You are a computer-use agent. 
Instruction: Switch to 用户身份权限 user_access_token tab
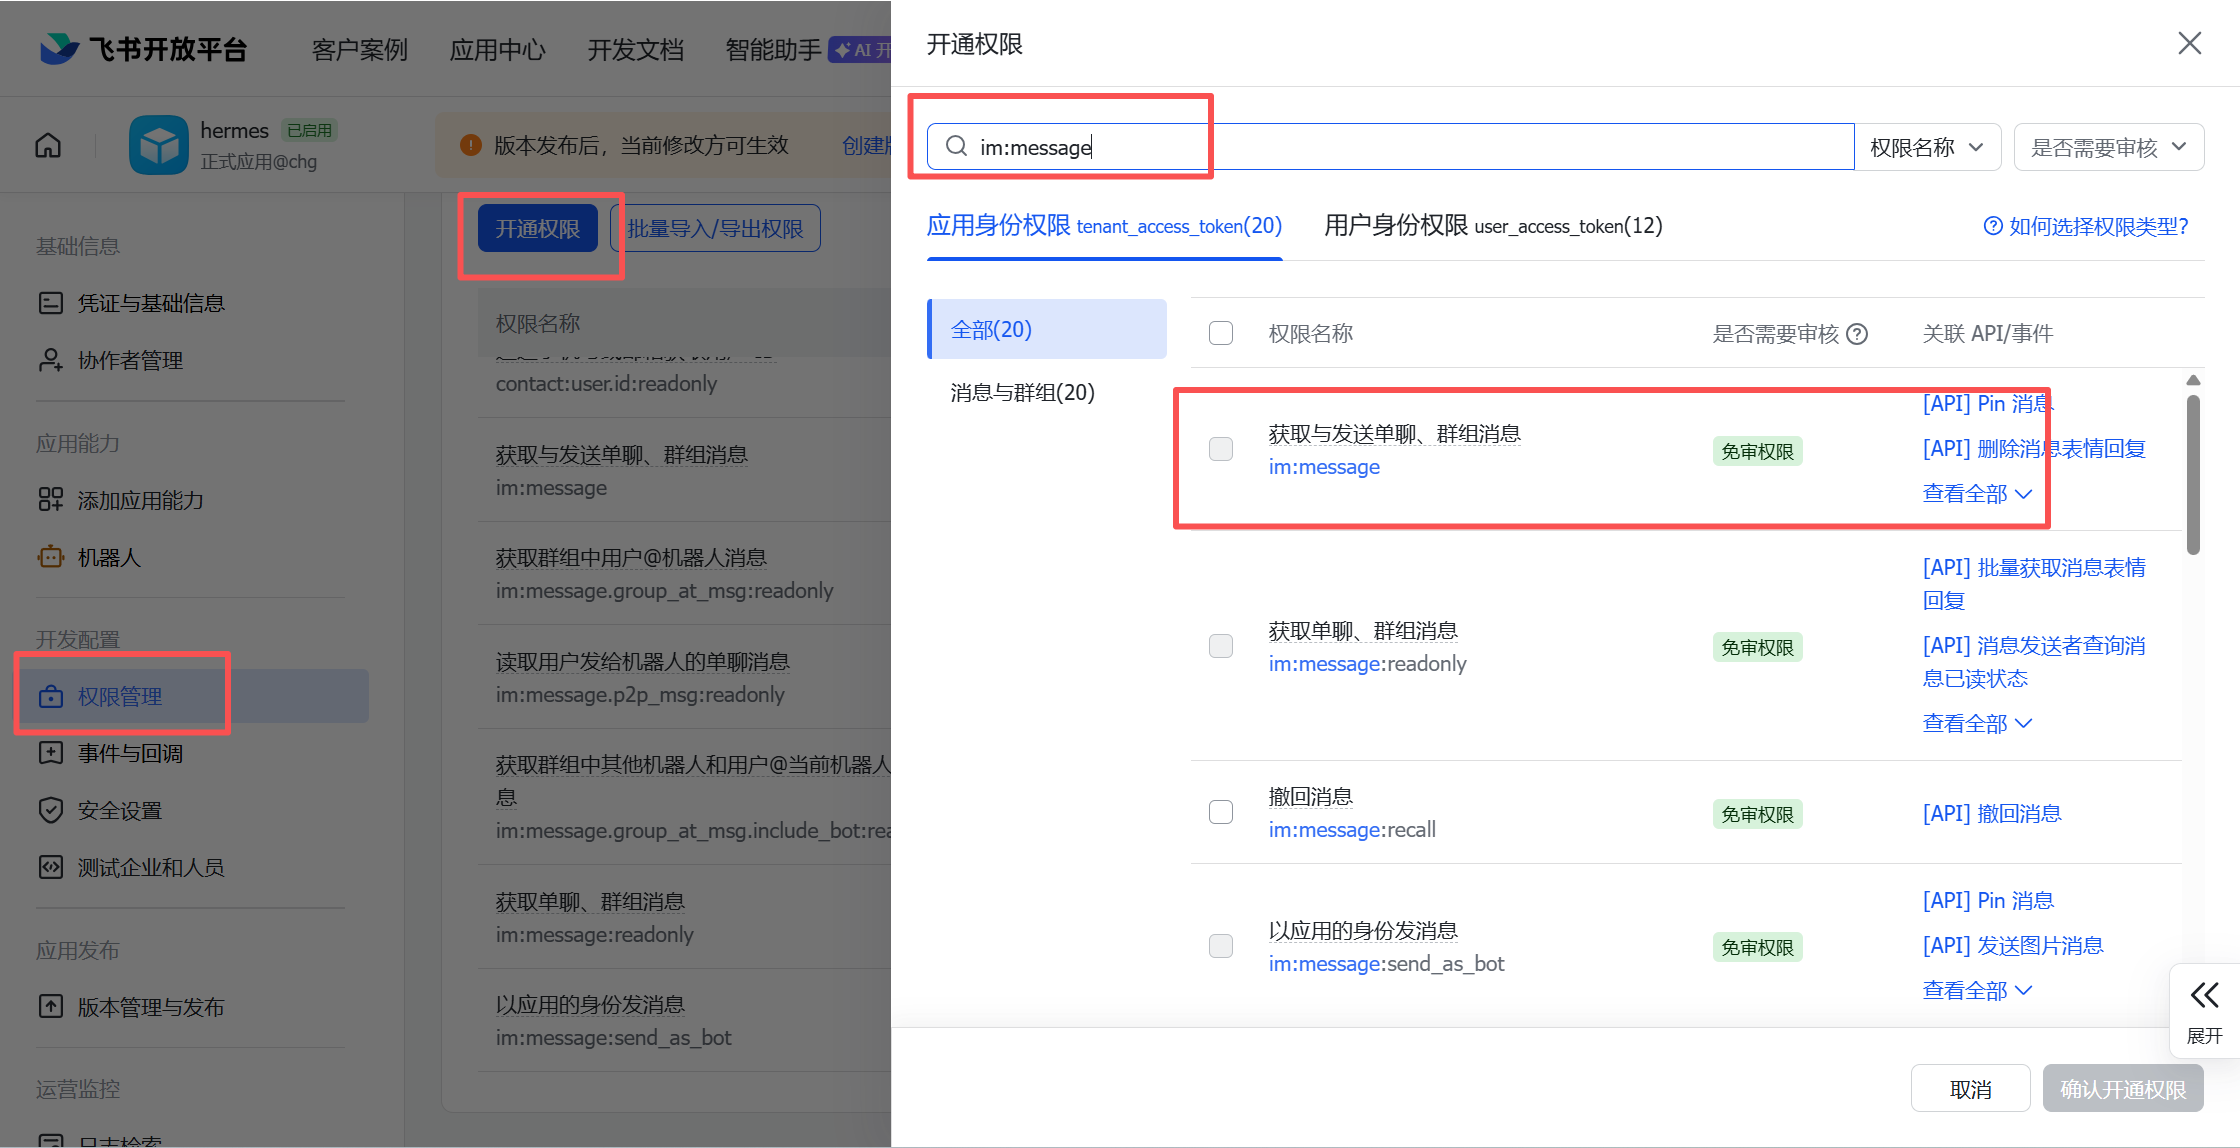[1492, 226]
